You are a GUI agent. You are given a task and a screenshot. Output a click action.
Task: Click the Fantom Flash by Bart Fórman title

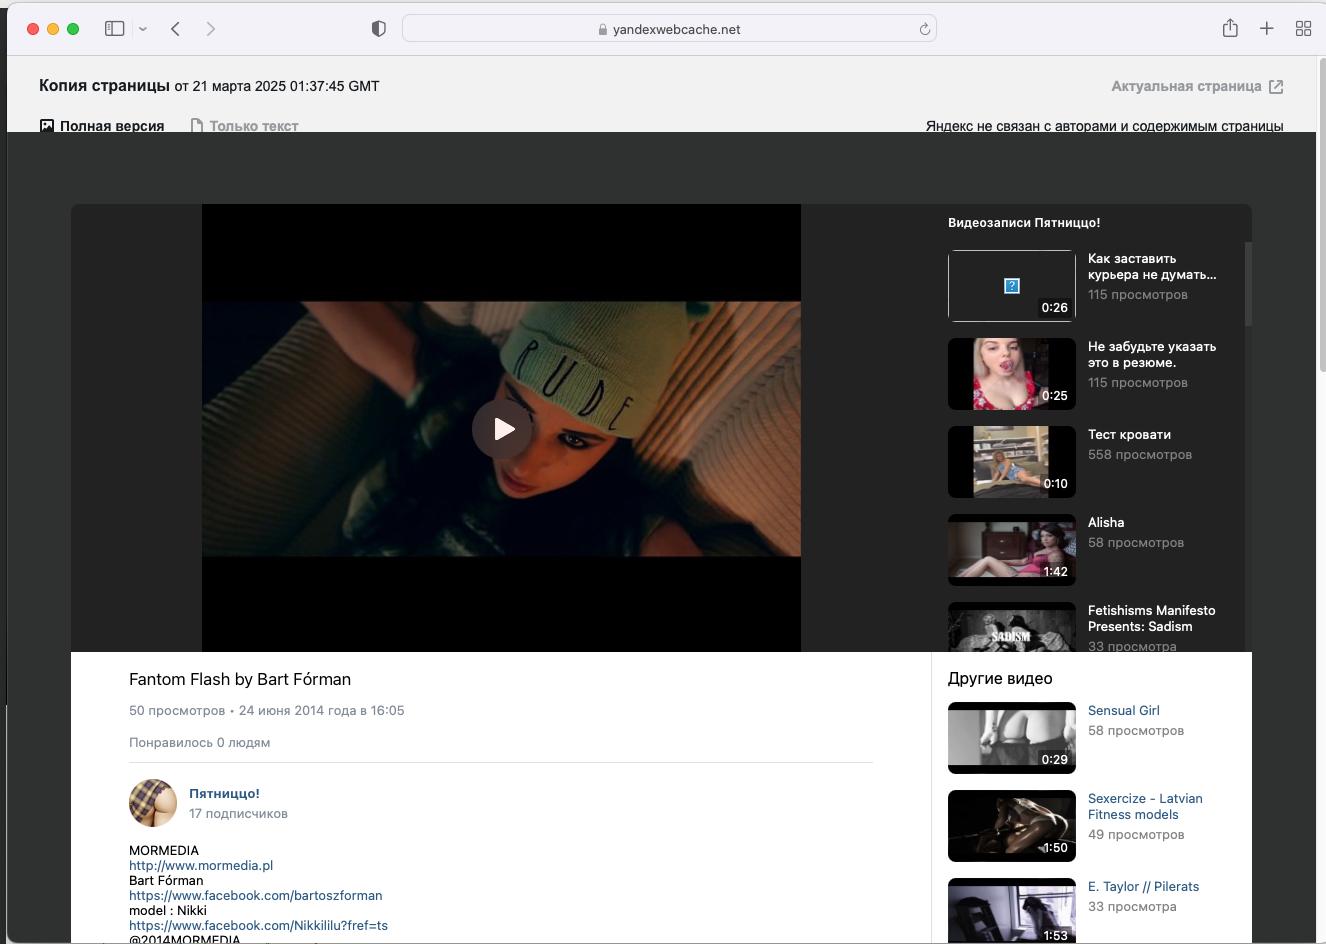click(240, 679)
